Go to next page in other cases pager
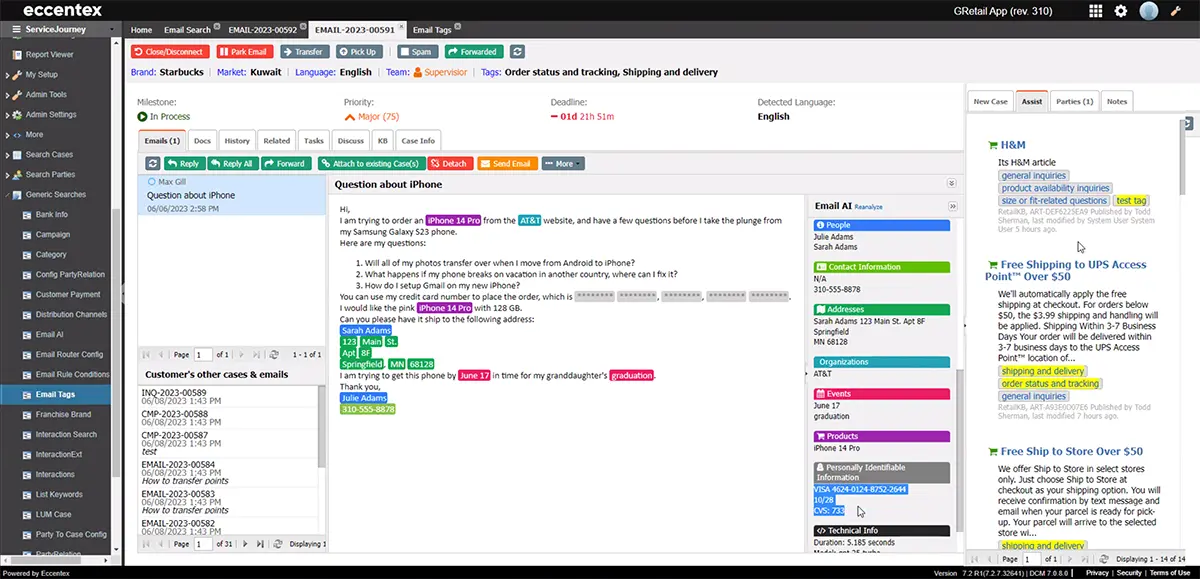The image size is (1200, 579). pos(247,544)
